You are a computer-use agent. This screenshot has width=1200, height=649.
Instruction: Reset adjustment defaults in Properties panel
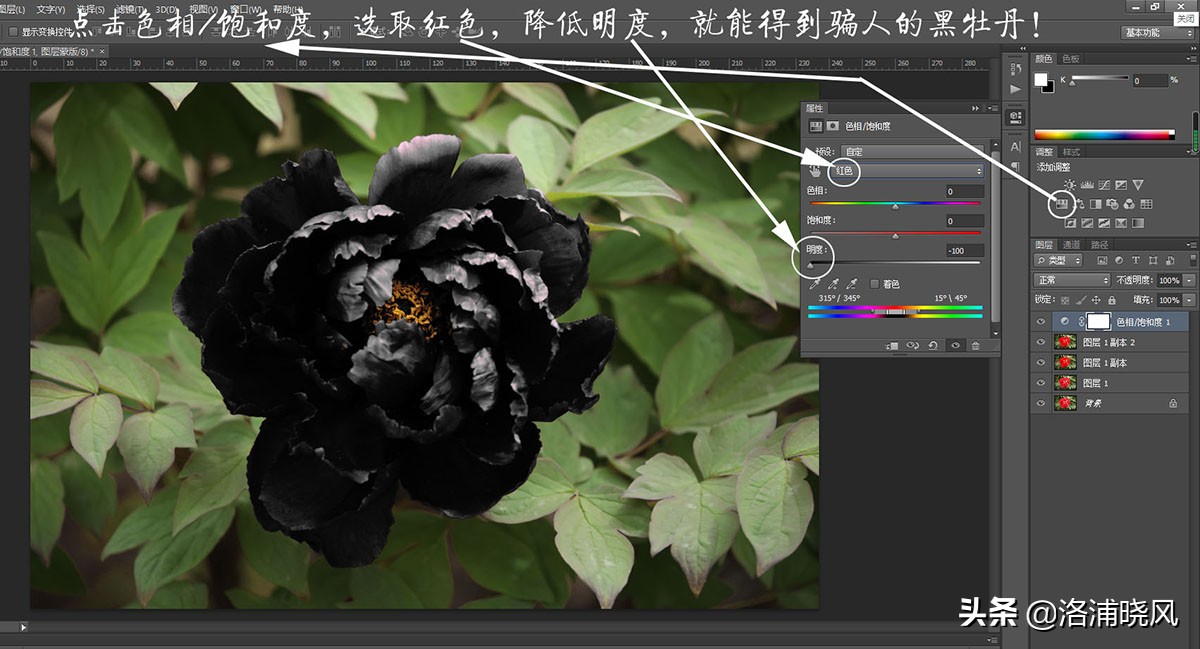[x=933, y=345]
